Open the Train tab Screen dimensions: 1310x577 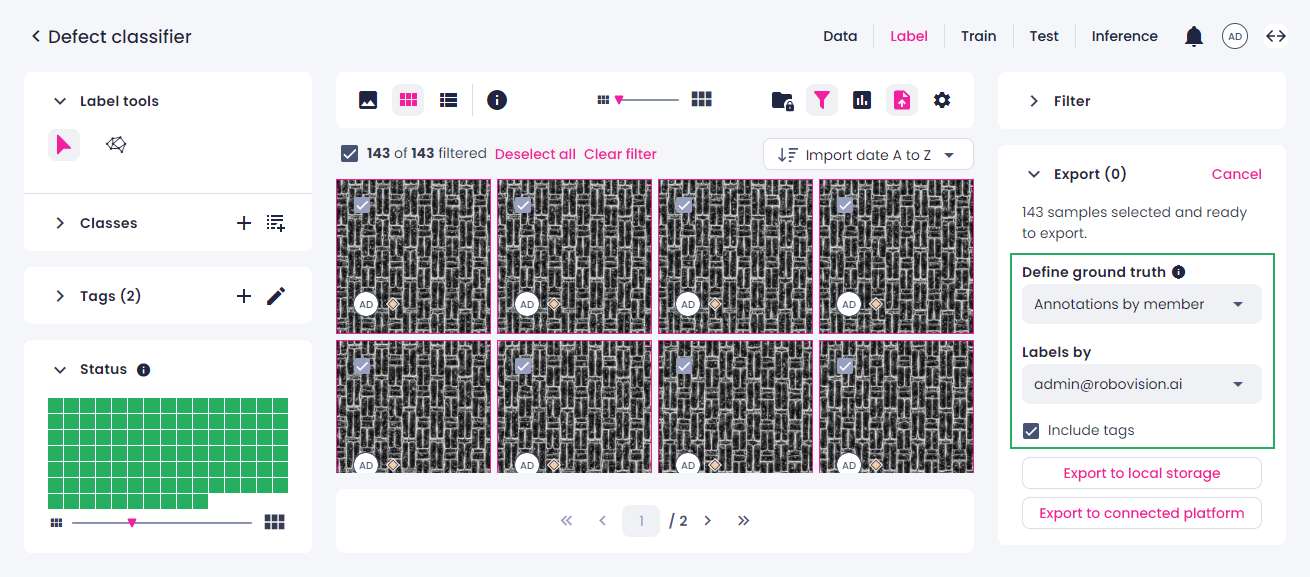click(979, 36)
